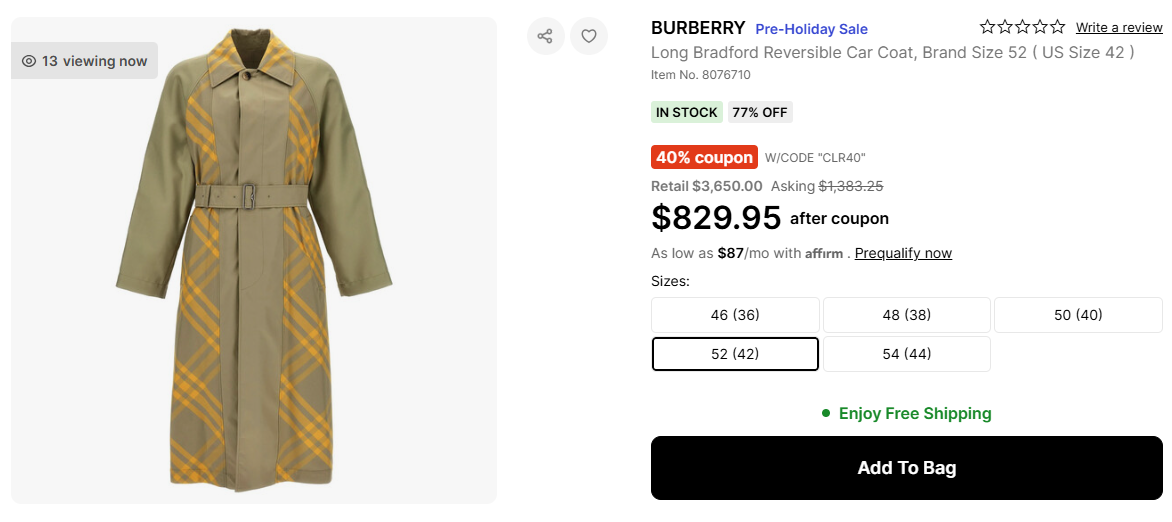The image size is (1172, 522).
Task: Add coat to wishlist with heart icon
Action: [589, 37]
